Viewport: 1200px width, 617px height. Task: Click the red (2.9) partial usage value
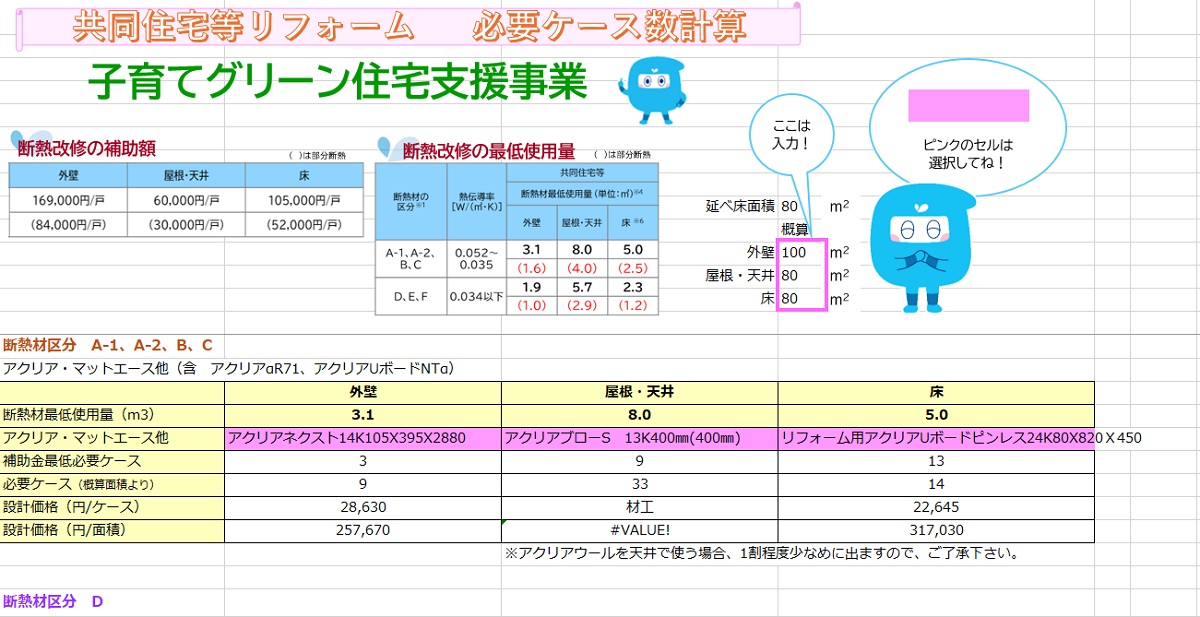click(x=583, y=305)
